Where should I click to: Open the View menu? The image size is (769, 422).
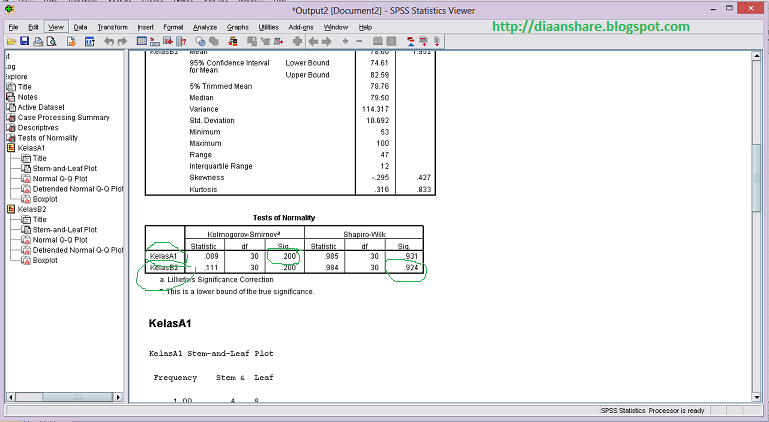pyautogui.click(x=56, y=27)
